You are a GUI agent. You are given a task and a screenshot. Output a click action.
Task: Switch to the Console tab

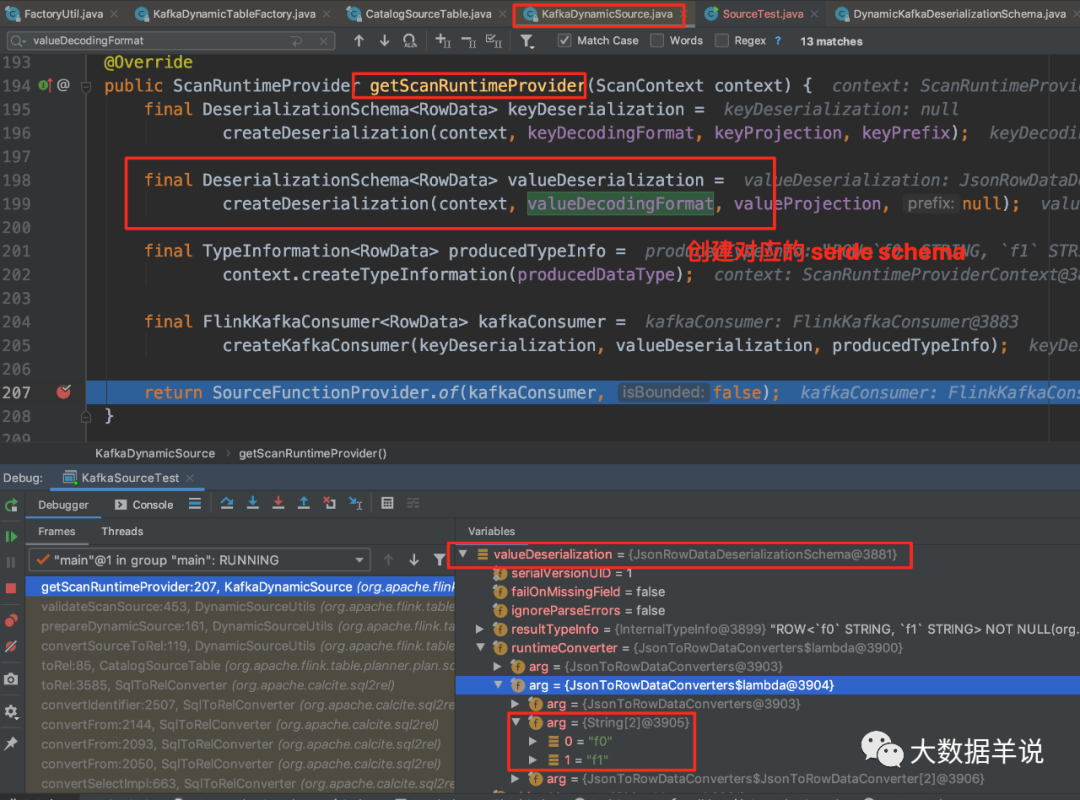pyautogui.click(x=144, y=504)
